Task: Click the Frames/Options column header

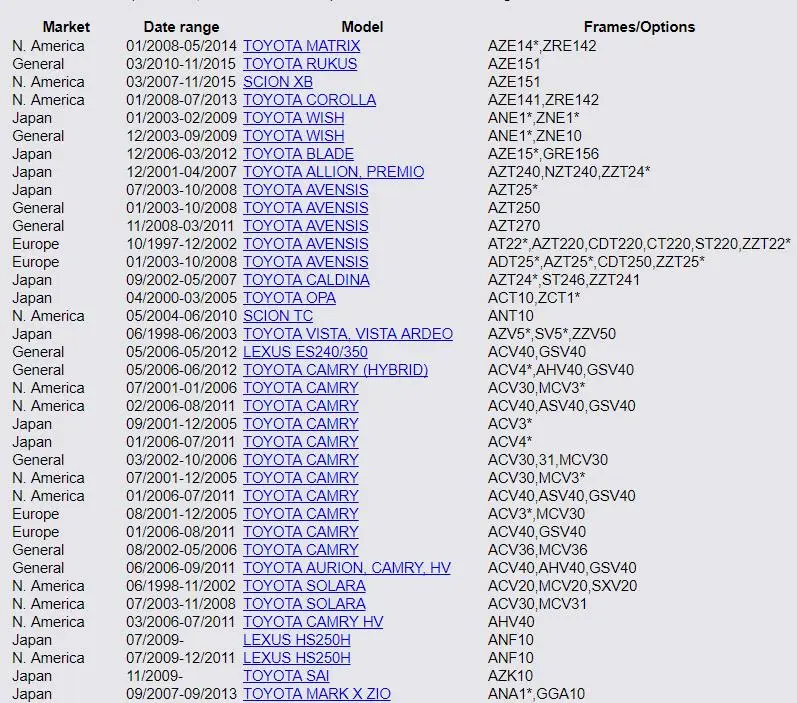Action: (x=639, y=27)
